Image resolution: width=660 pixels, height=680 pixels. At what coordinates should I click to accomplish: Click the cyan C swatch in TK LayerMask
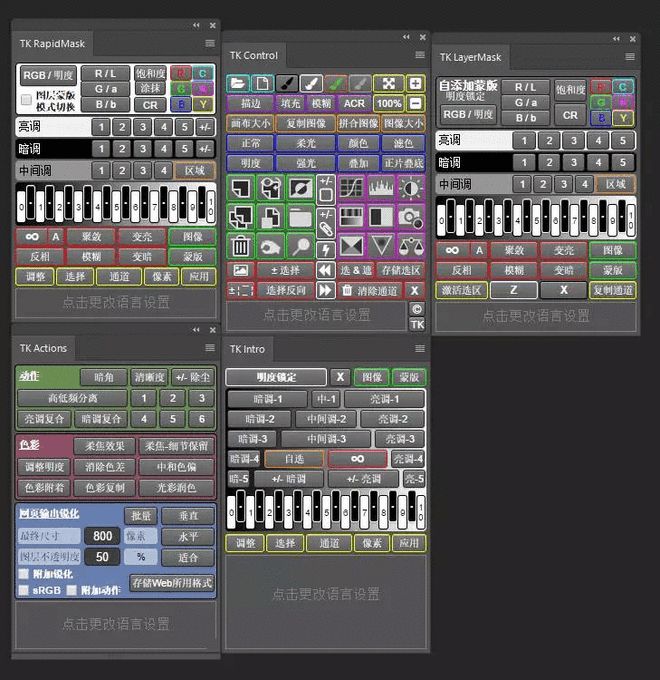(622, 87)
